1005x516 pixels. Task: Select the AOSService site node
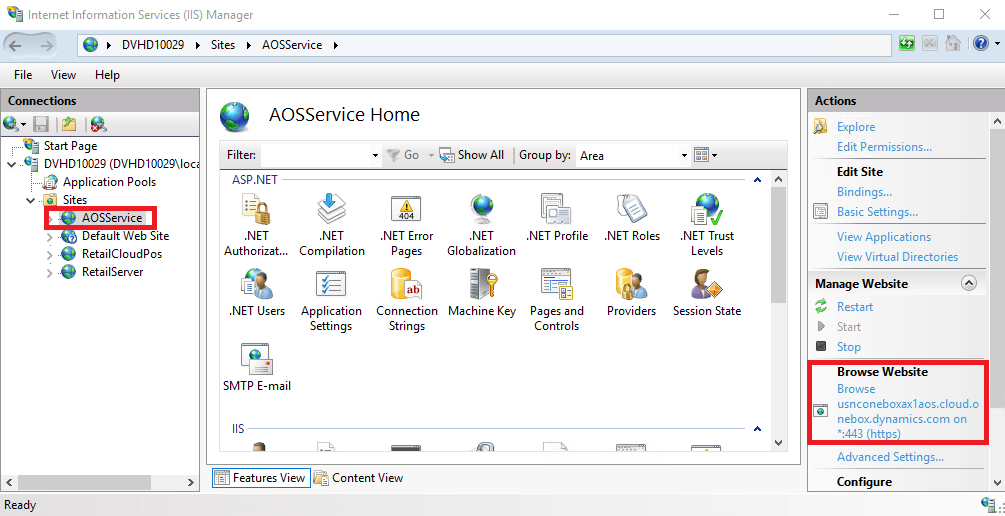(x=112, y=218)
